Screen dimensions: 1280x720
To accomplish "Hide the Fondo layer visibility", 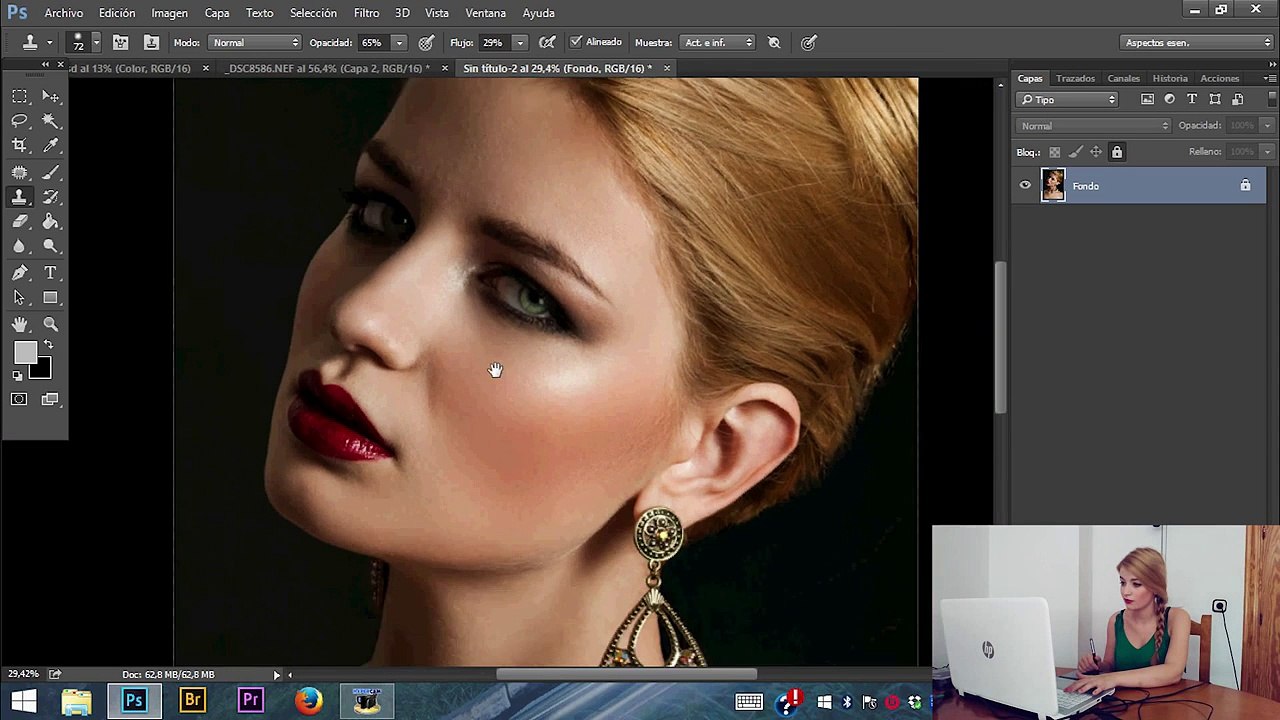I will tap(1025, 186).
